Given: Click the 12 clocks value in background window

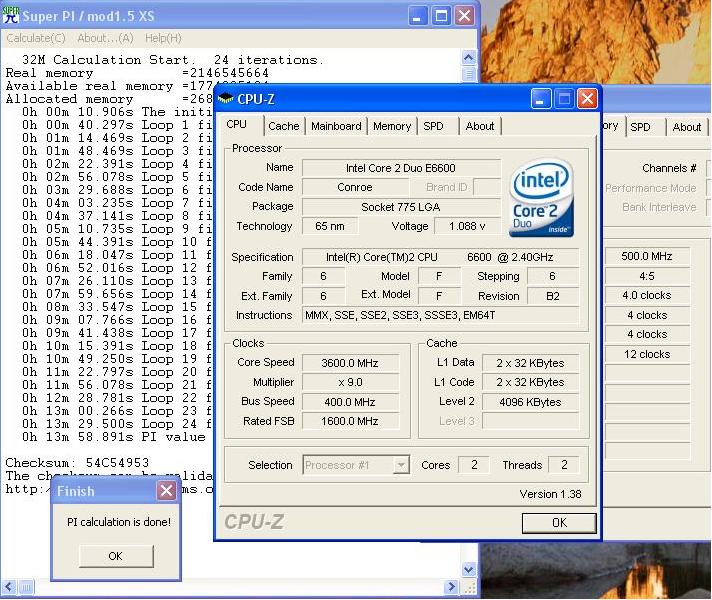Looking at the screenshot, I should [x=647, y=354].
